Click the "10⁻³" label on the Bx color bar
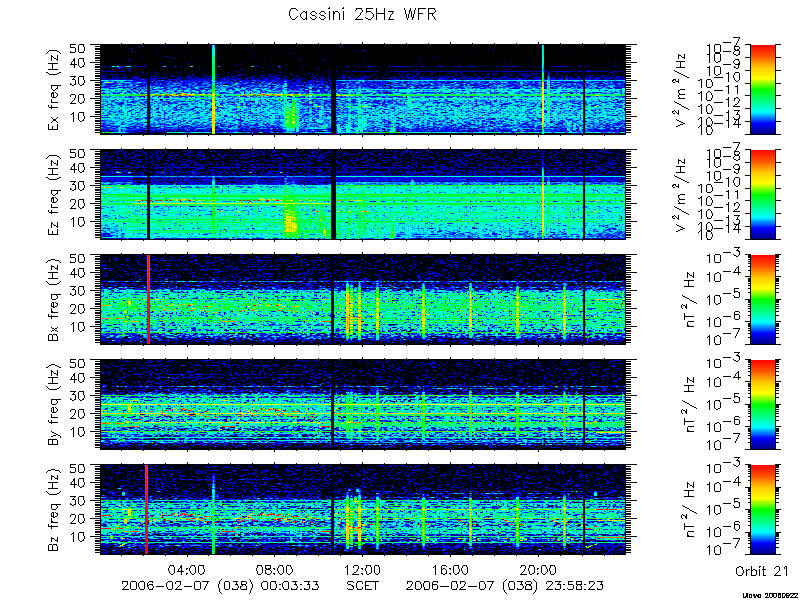 tap(724, 257)
